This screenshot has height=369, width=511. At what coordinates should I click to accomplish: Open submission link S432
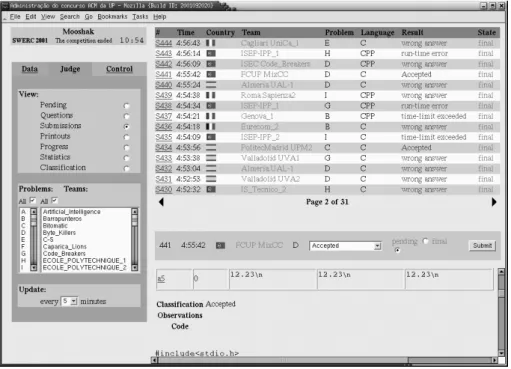point(164,169)
